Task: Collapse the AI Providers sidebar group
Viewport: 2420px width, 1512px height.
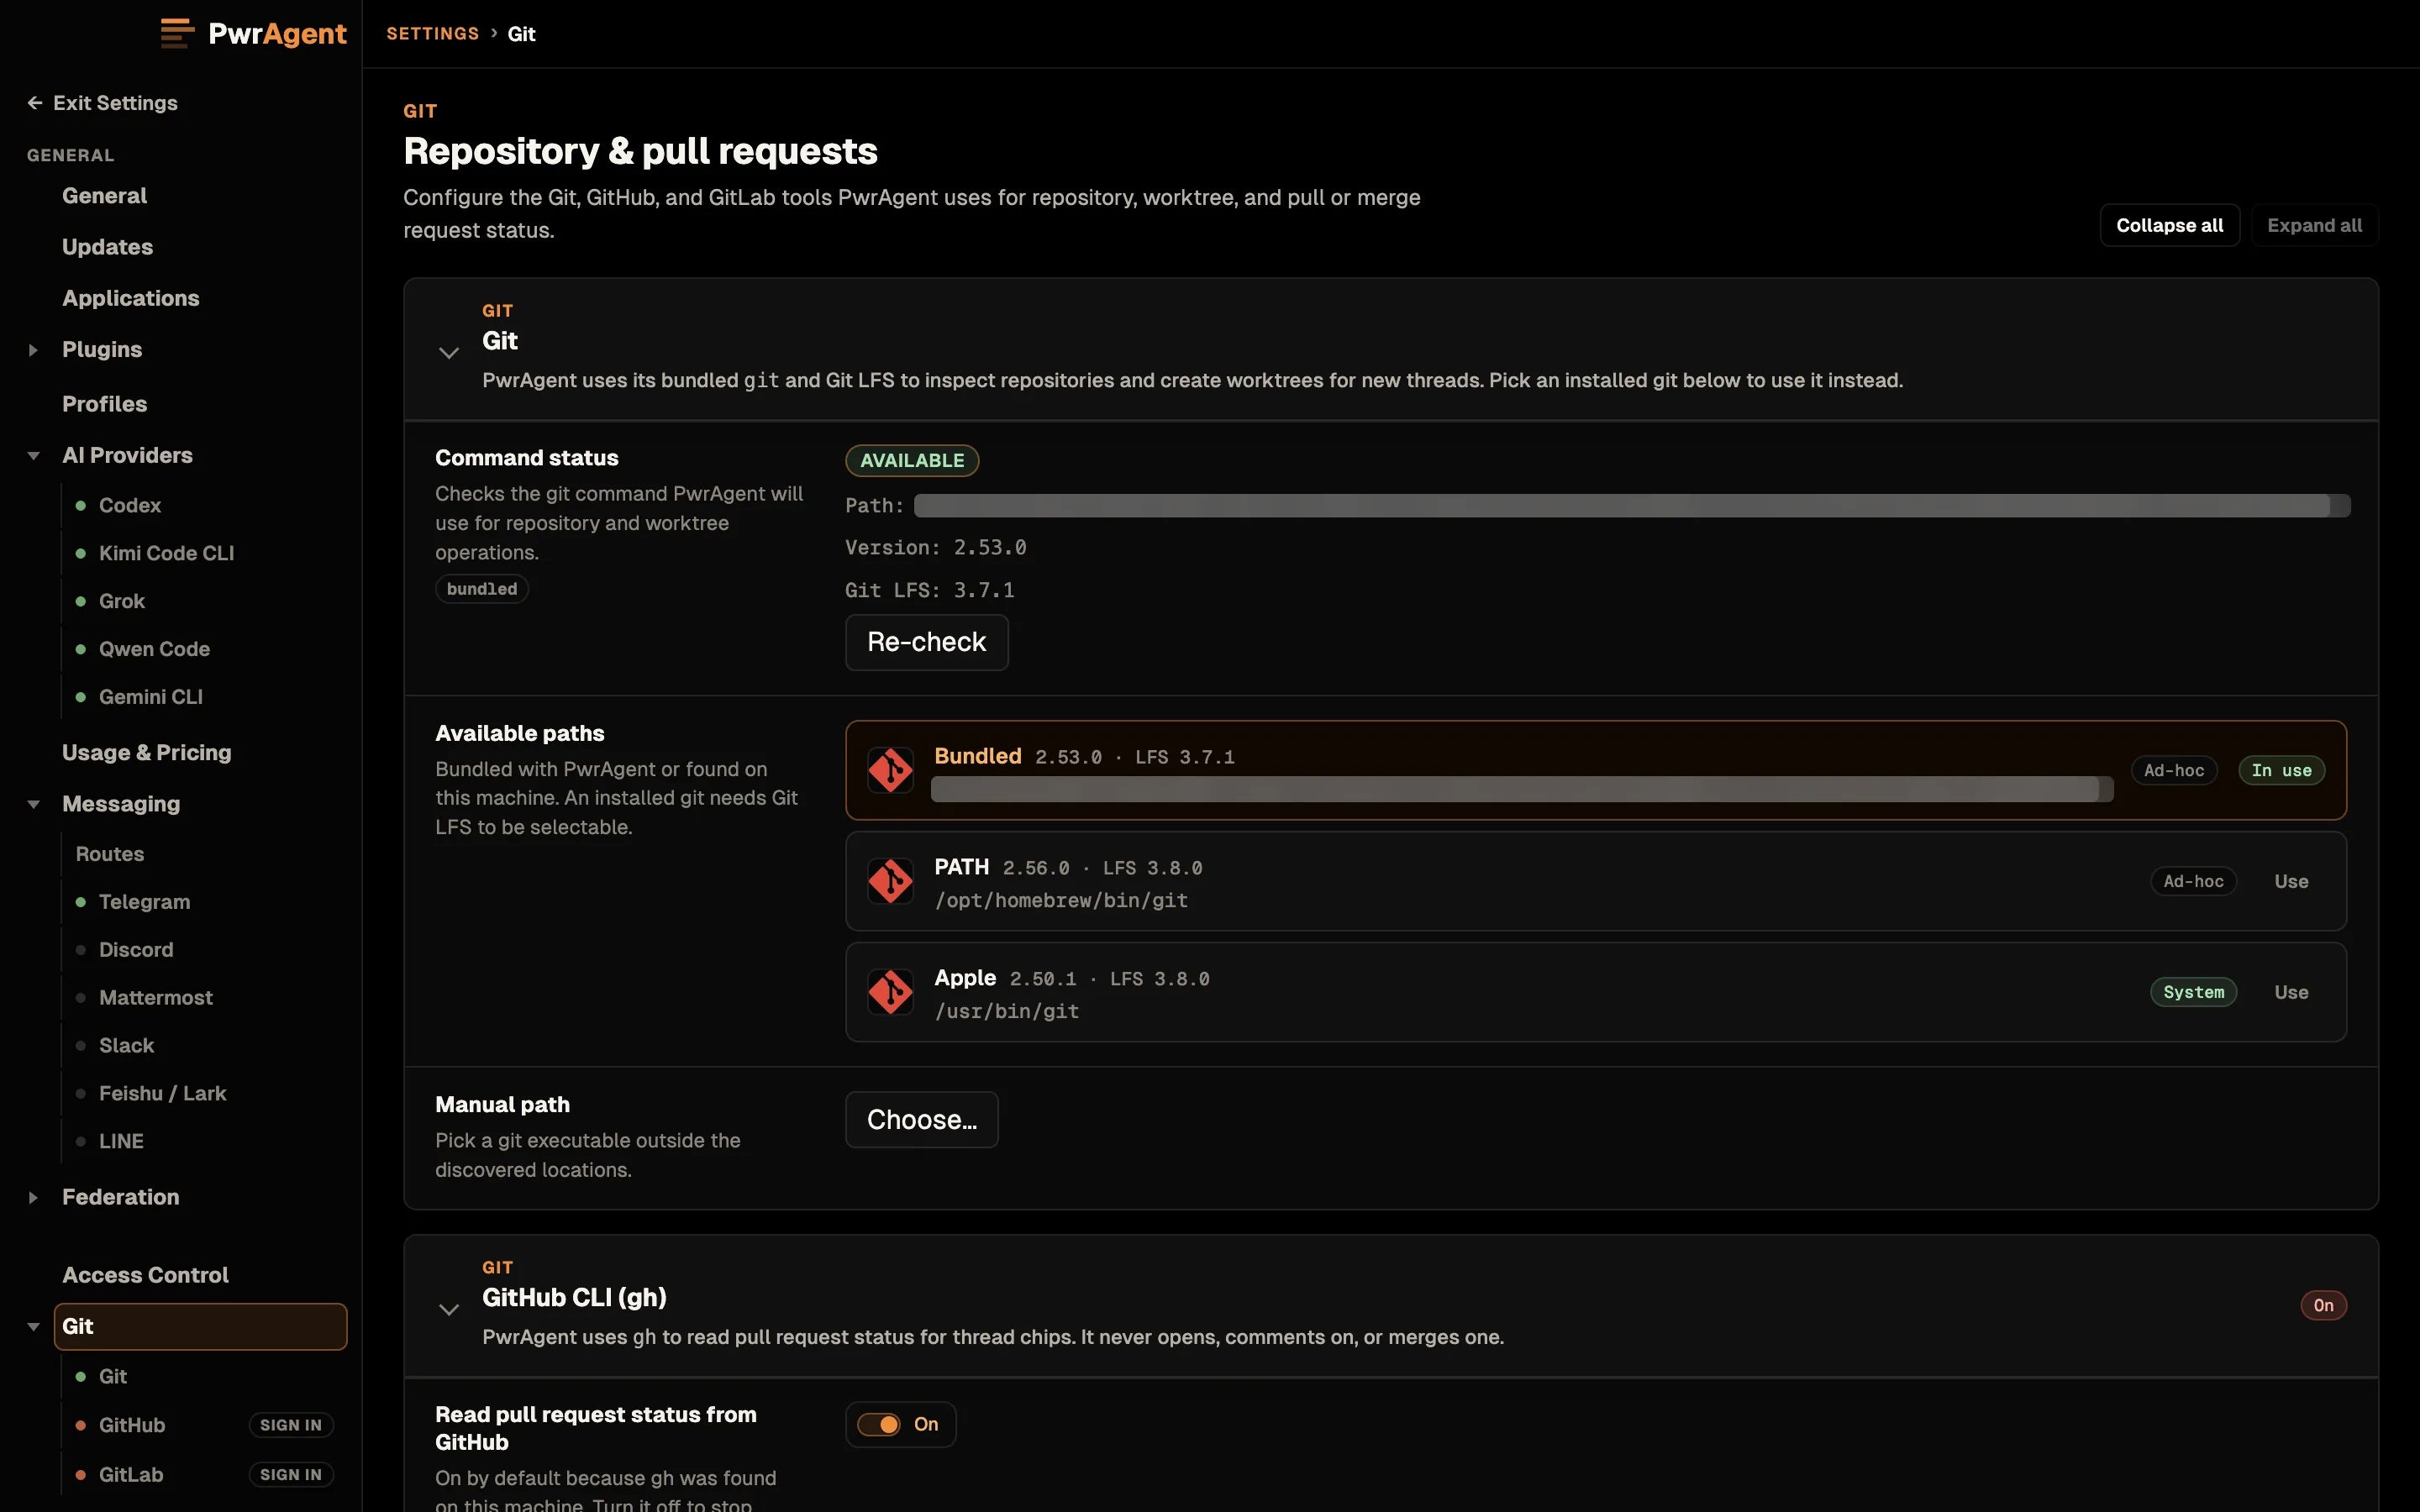Action: (x=34, y=455)
